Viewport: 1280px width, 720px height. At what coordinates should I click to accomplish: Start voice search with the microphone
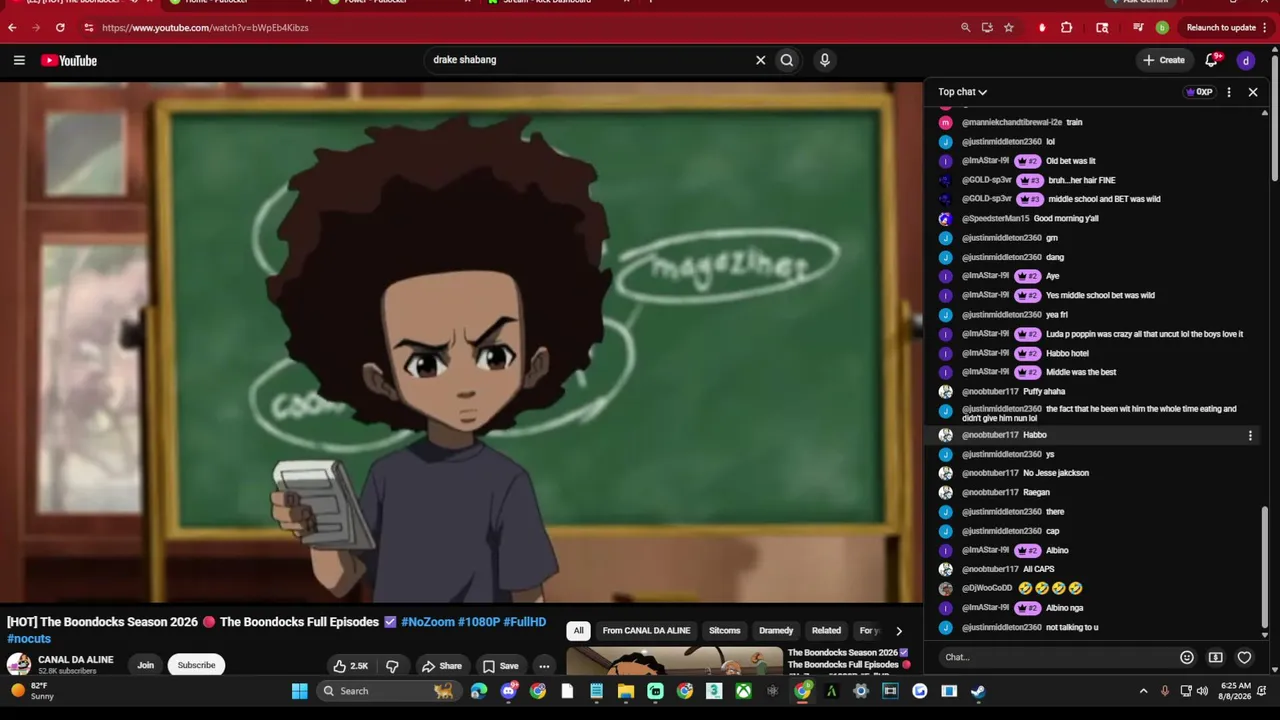pos(825,60)
